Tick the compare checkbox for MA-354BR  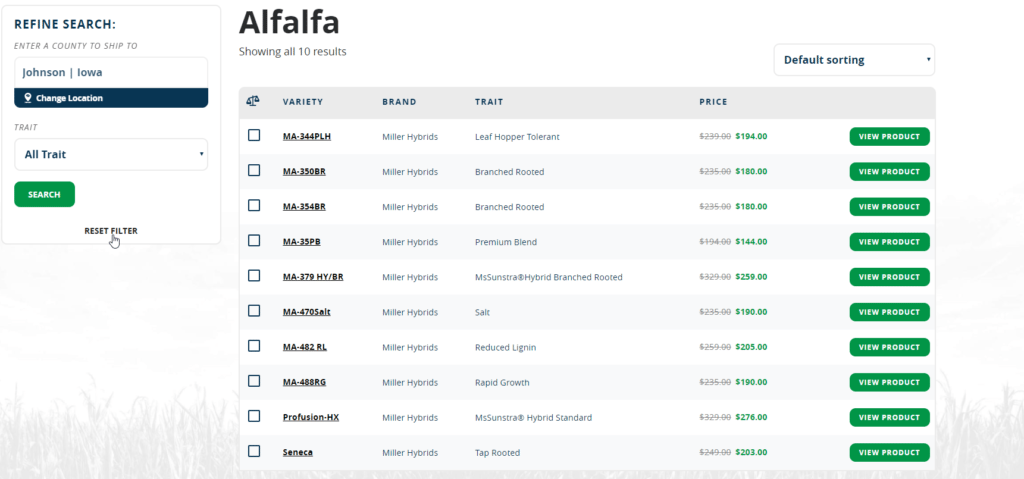click(254, 205)
